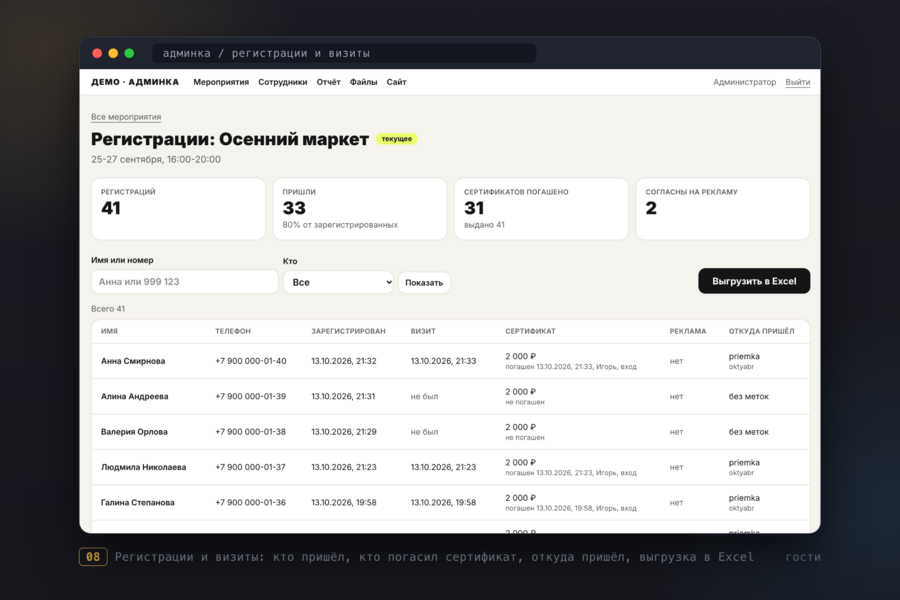The height and width of the screenshot is (600, 900).
Task: Click the Всего 41 count label
Action: point(108,309)
